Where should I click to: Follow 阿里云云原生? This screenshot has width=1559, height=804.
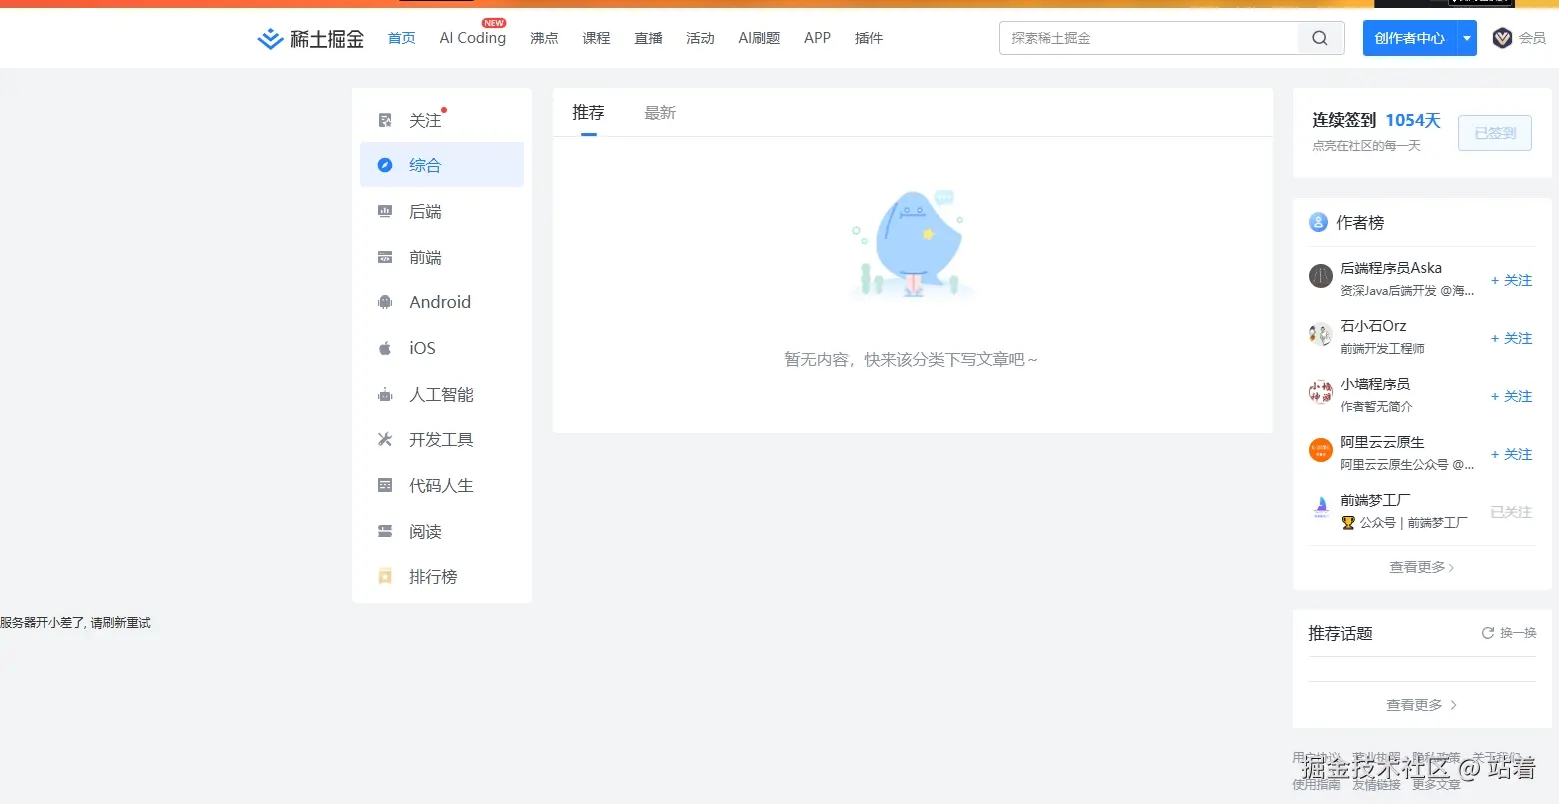pos(1511,454)
